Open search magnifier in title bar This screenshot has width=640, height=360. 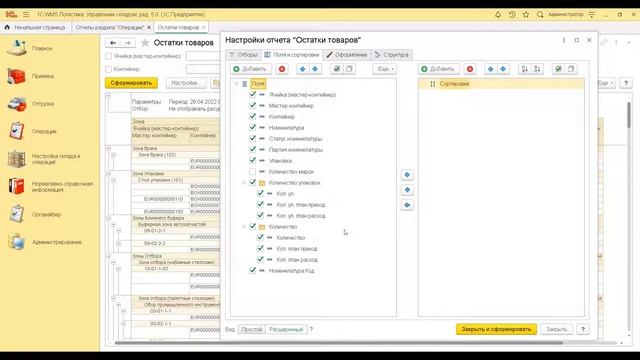click(x=540, y=14)
